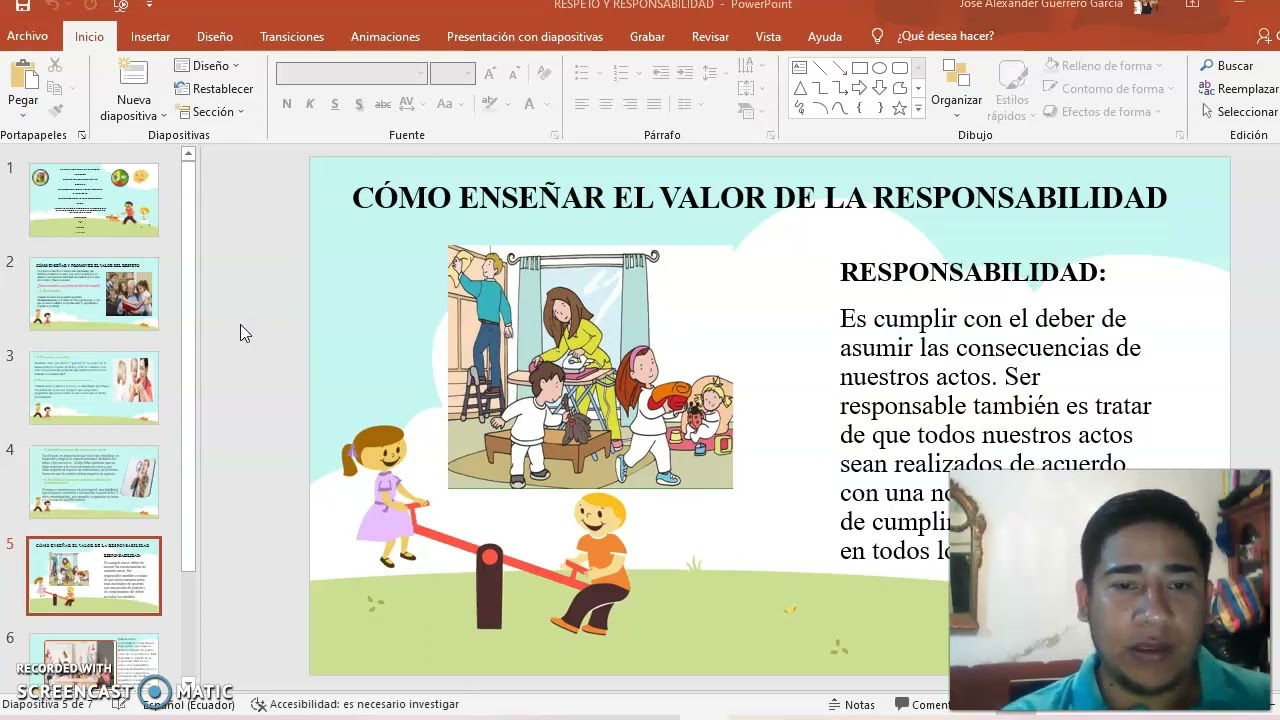The image size is (1280, 720).
Task: Open the character spacing AV dropdown
Action: pos(411,104)
